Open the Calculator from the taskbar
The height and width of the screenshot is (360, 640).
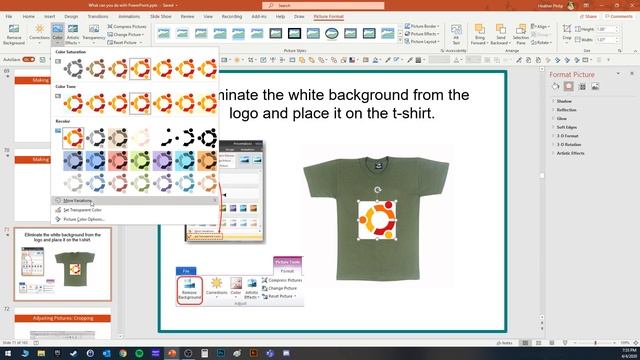pyautogui.click(x=204, y=353)
